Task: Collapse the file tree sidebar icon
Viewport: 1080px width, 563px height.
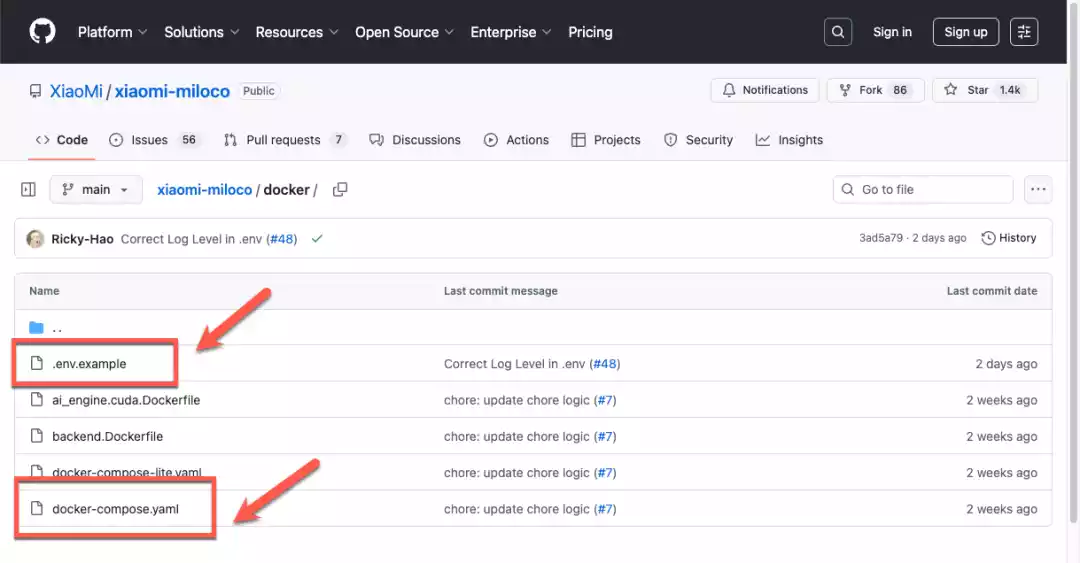Action: point(28,190)
